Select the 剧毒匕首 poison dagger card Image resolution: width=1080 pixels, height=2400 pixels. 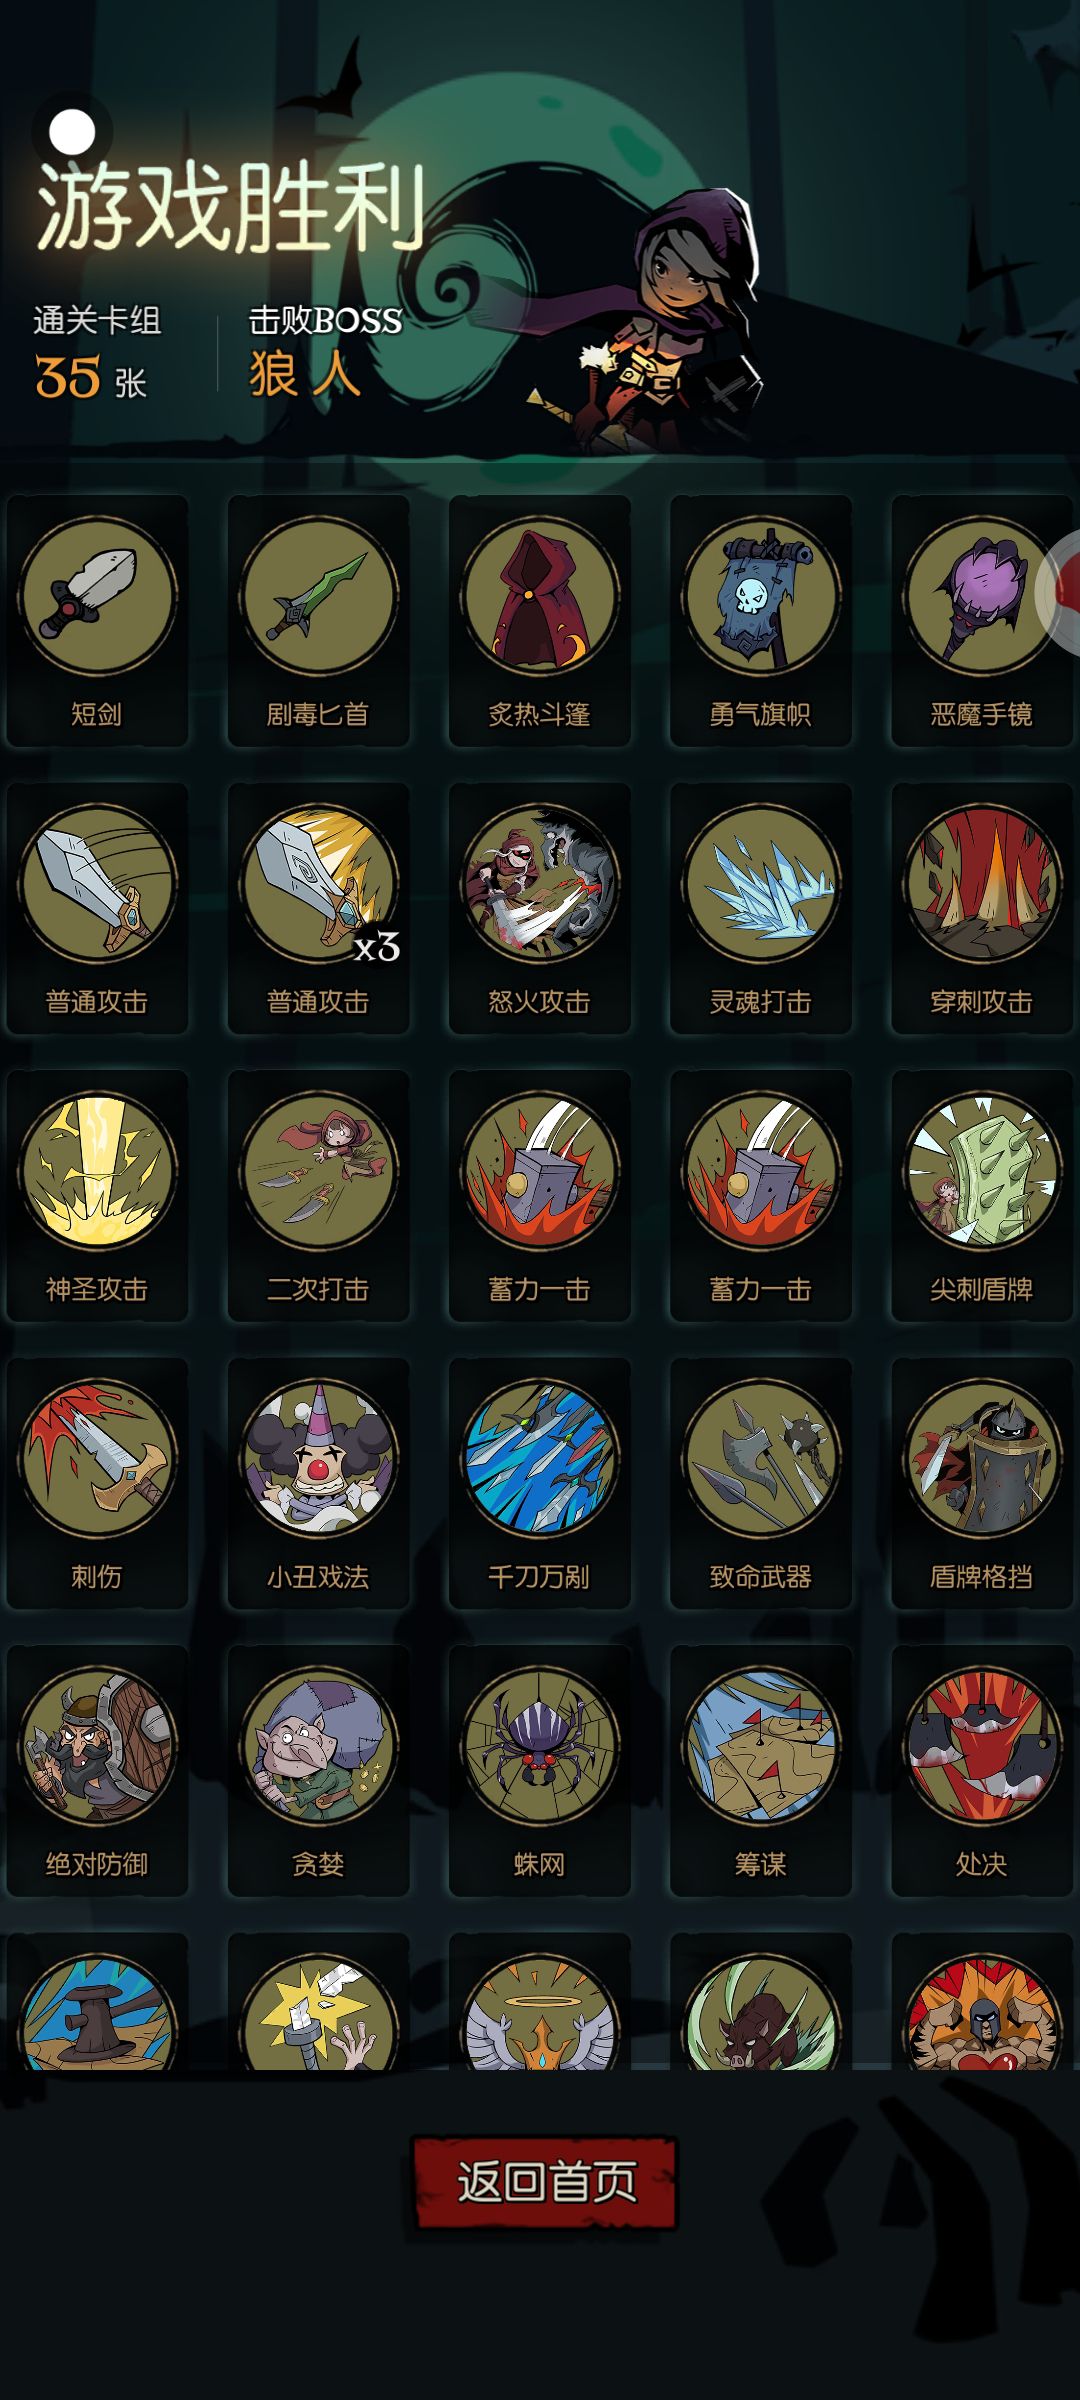click(318, 621)
